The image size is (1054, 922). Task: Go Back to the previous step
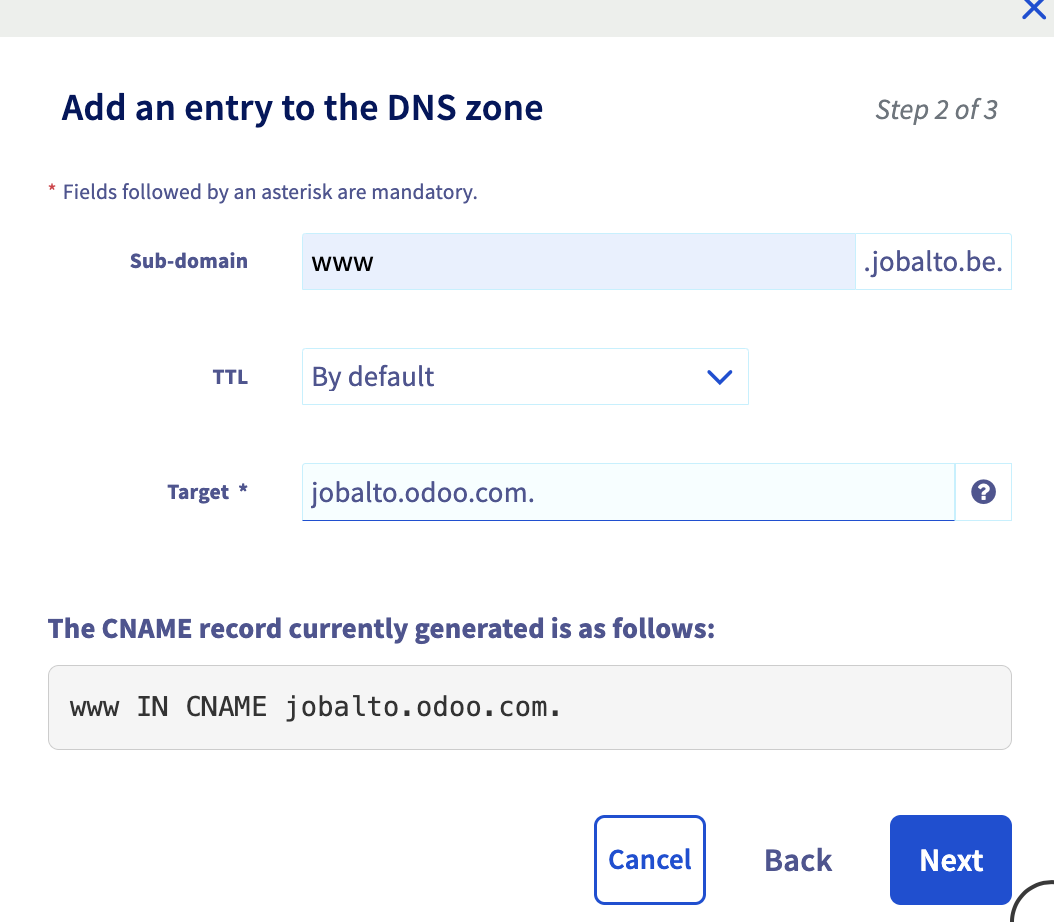coord(798,860)
